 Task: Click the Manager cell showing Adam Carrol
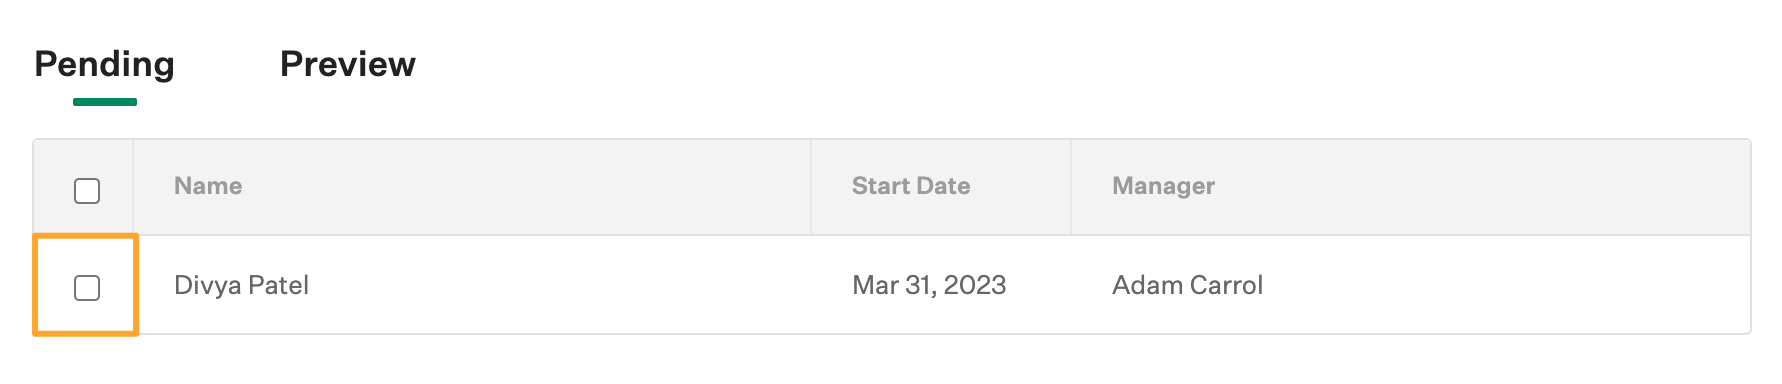click(x=1410, y=285)
